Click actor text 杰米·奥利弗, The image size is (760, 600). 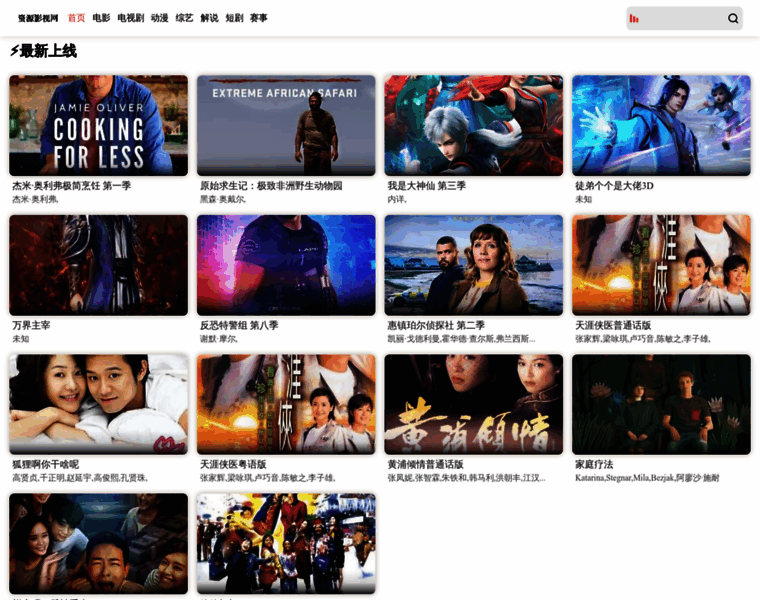coord(35,199)
